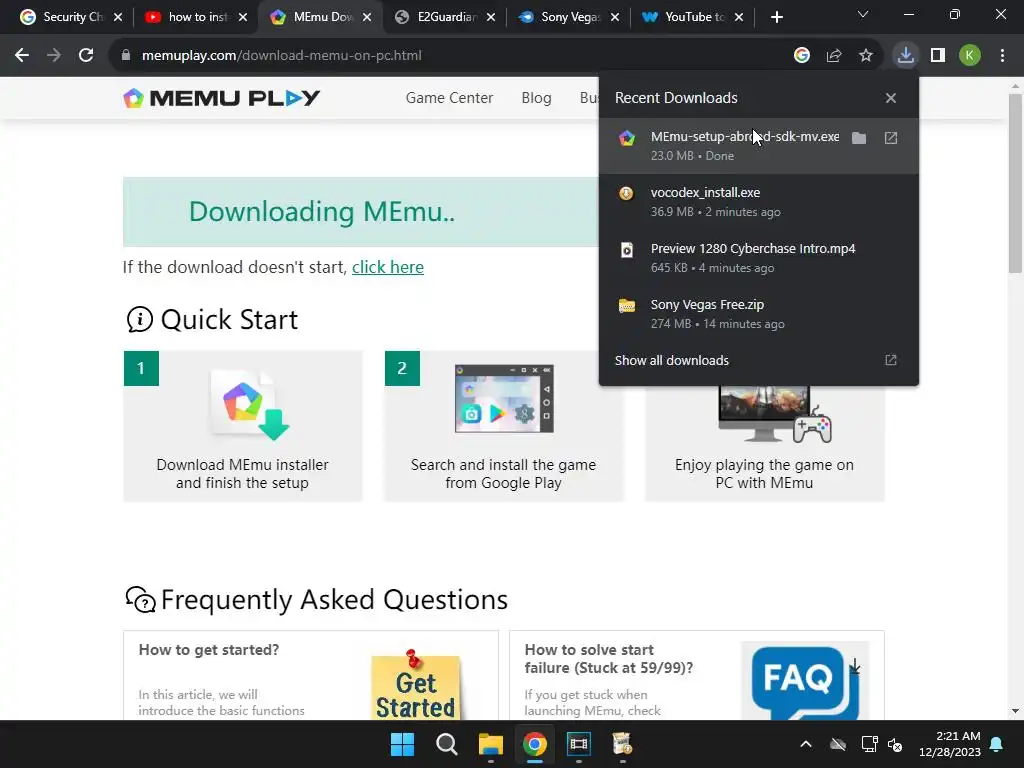Open the video editor taskbar app
The height and width of the screenshot is (768, 1024).
tap(579, 744)
